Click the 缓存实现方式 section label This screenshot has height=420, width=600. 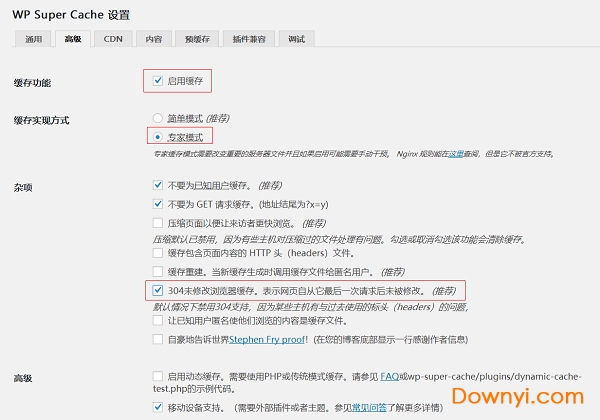pos(41,120)
